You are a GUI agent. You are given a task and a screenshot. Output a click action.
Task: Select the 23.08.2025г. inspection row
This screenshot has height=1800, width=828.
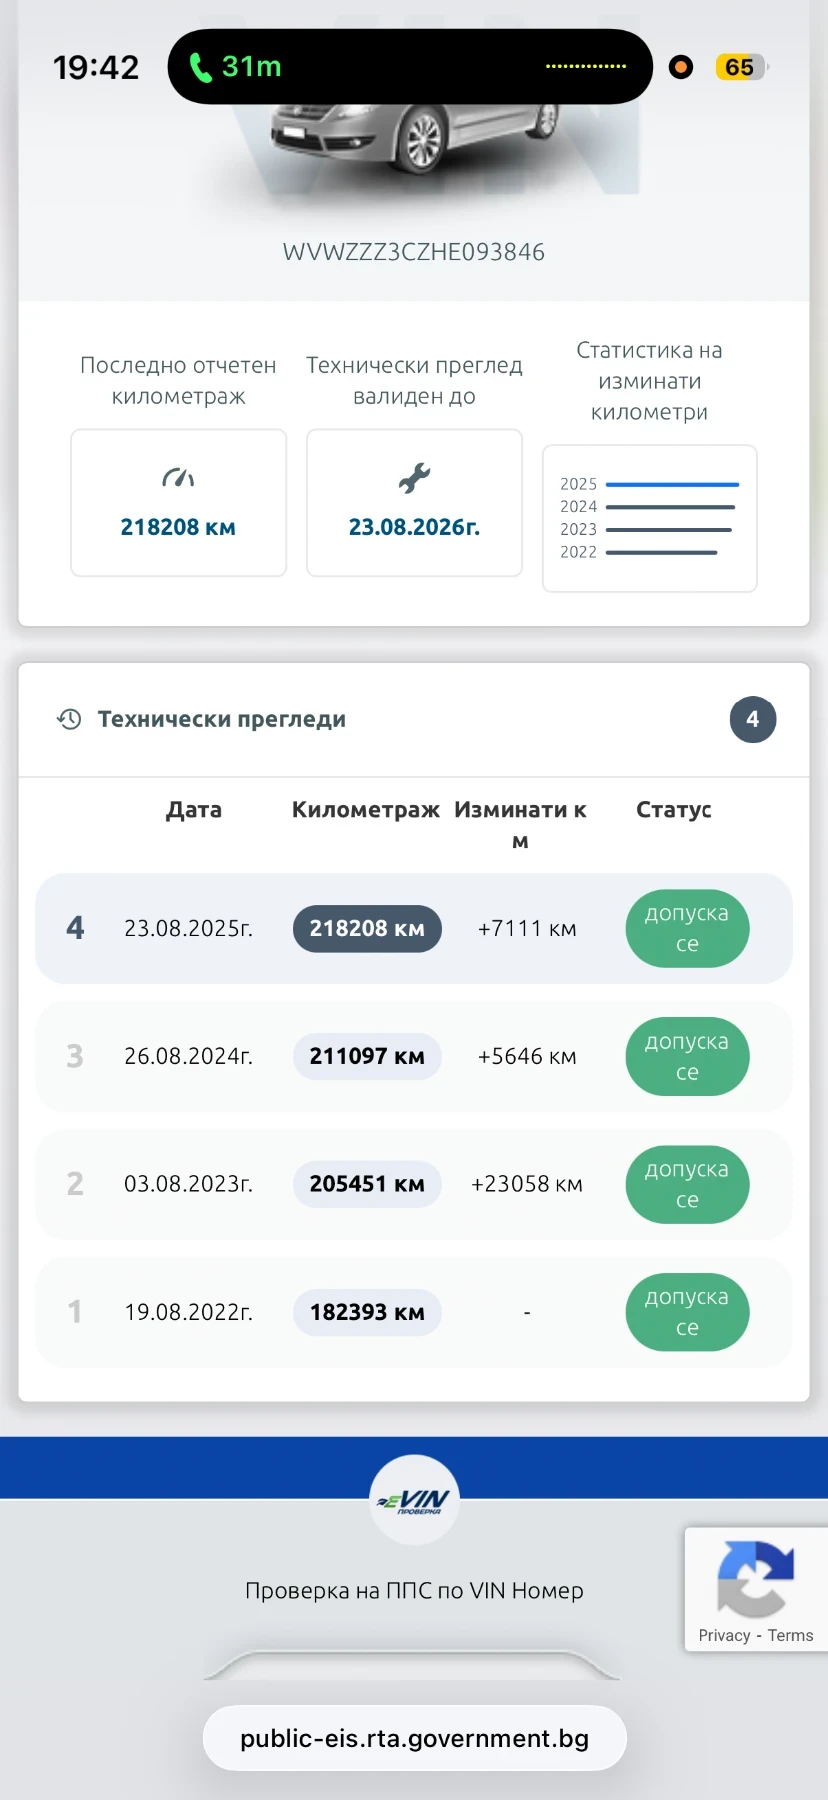click(188, 929)
